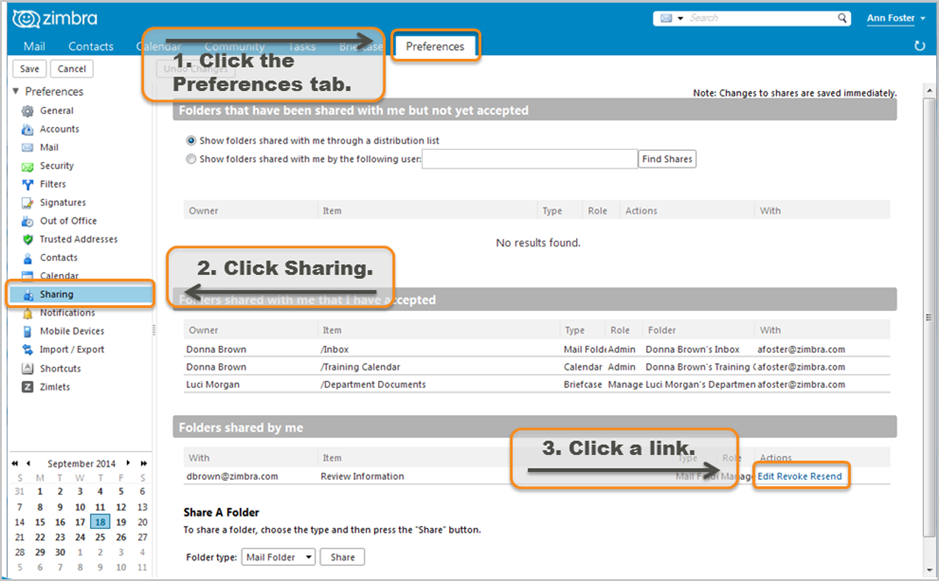Open Zimlets section
The image size is (939, 581).
[54, 387]
